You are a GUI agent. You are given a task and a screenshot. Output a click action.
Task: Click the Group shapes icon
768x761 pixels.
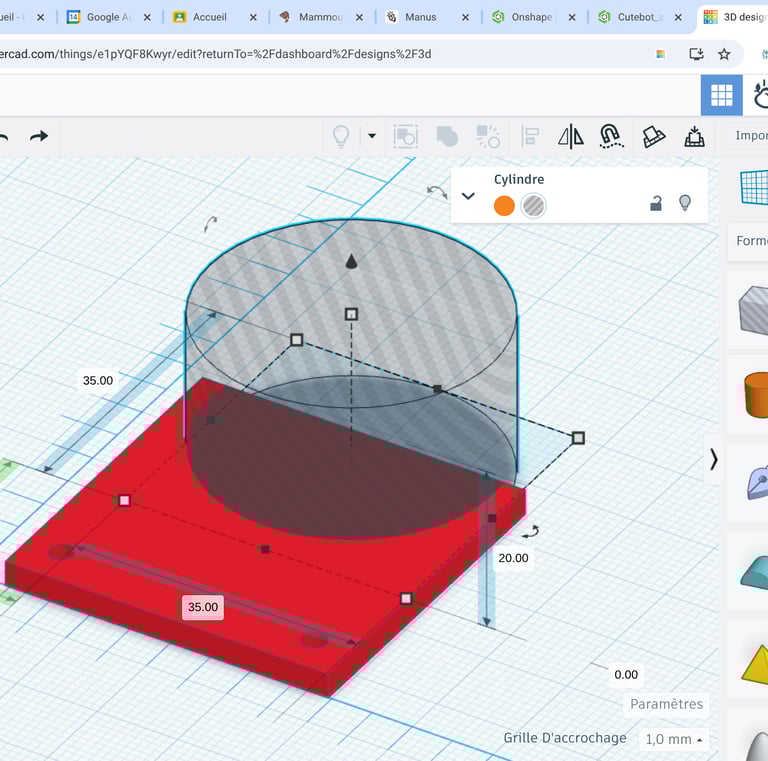[x=447, y=137]
